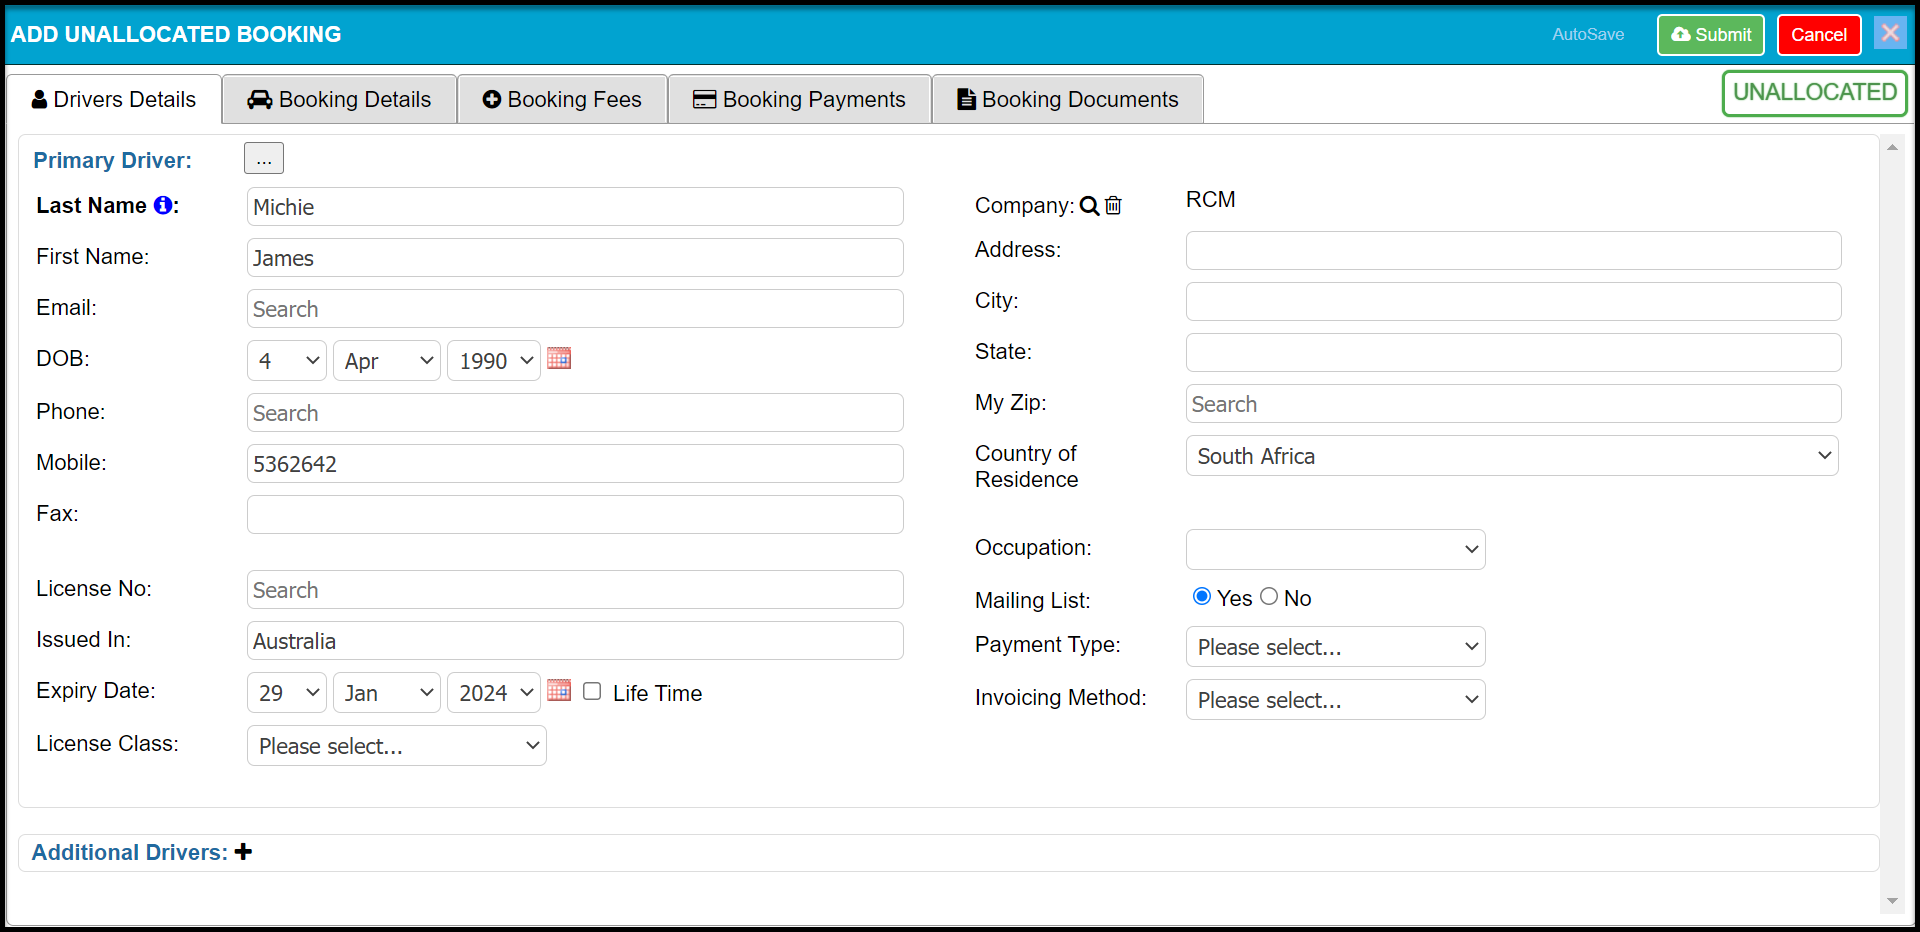Click the scrollbar down arrow
The image size is (1920, 932).
pos(1892,901)
